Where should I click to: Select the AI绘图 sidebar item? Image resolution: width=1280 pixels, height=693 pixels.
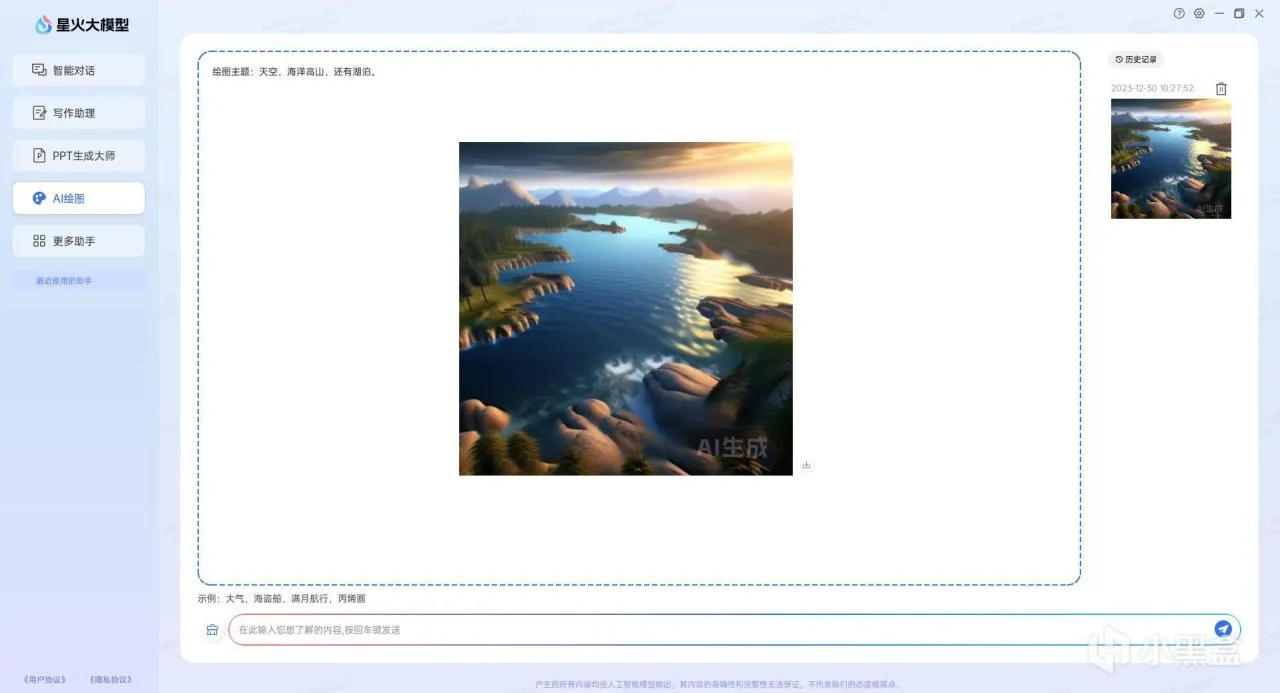[78, 198]
